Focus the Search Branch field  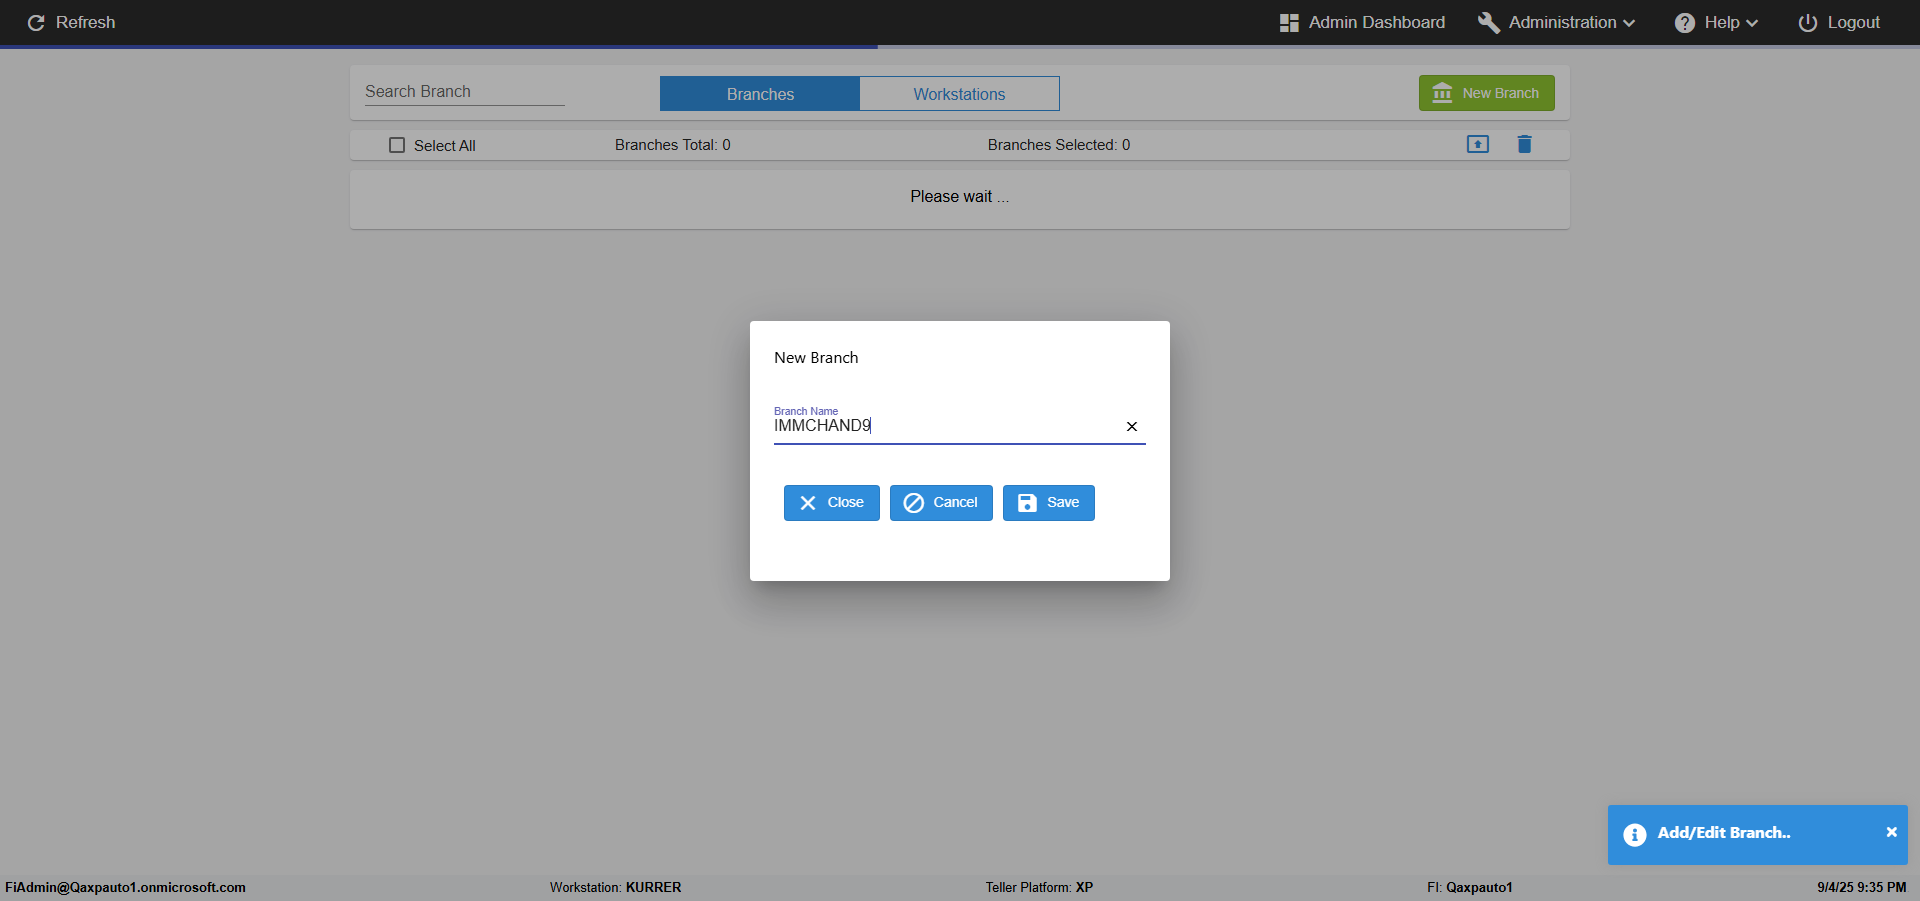click(x=464, y=92)
